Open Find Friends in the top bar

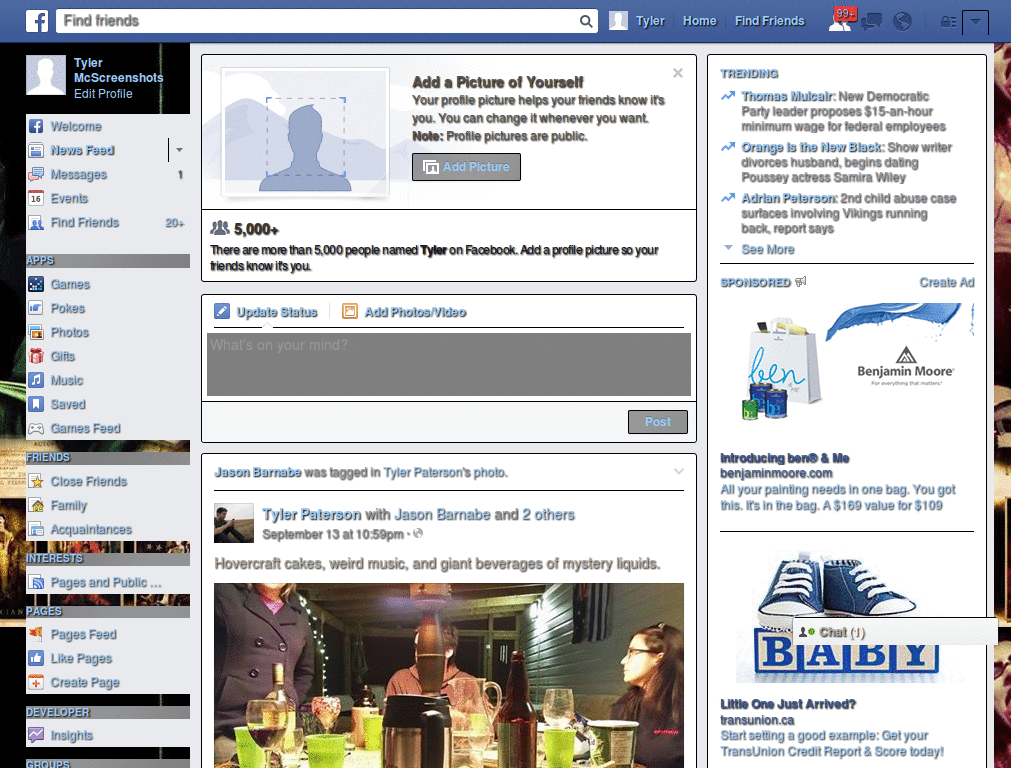click(769, 21)
